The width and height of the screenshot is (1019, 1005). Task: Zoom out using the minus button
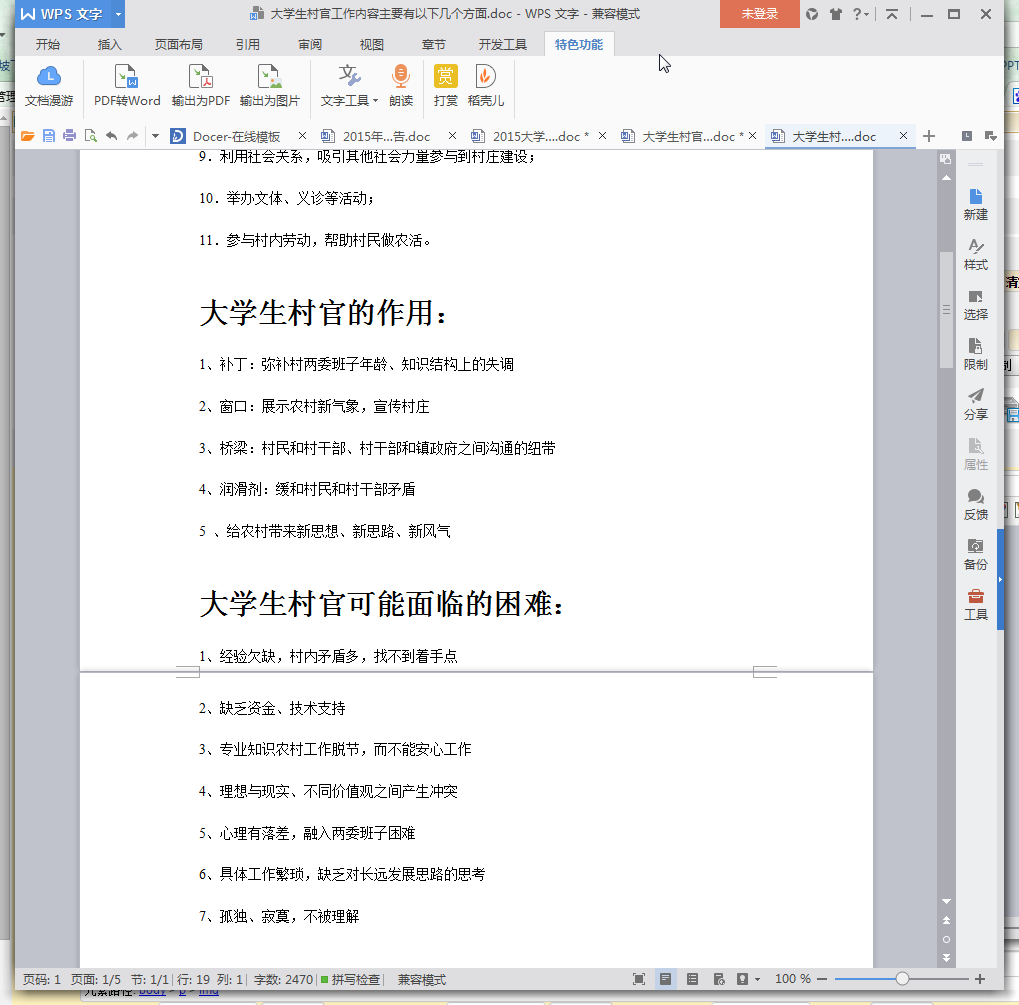[821, 979]
